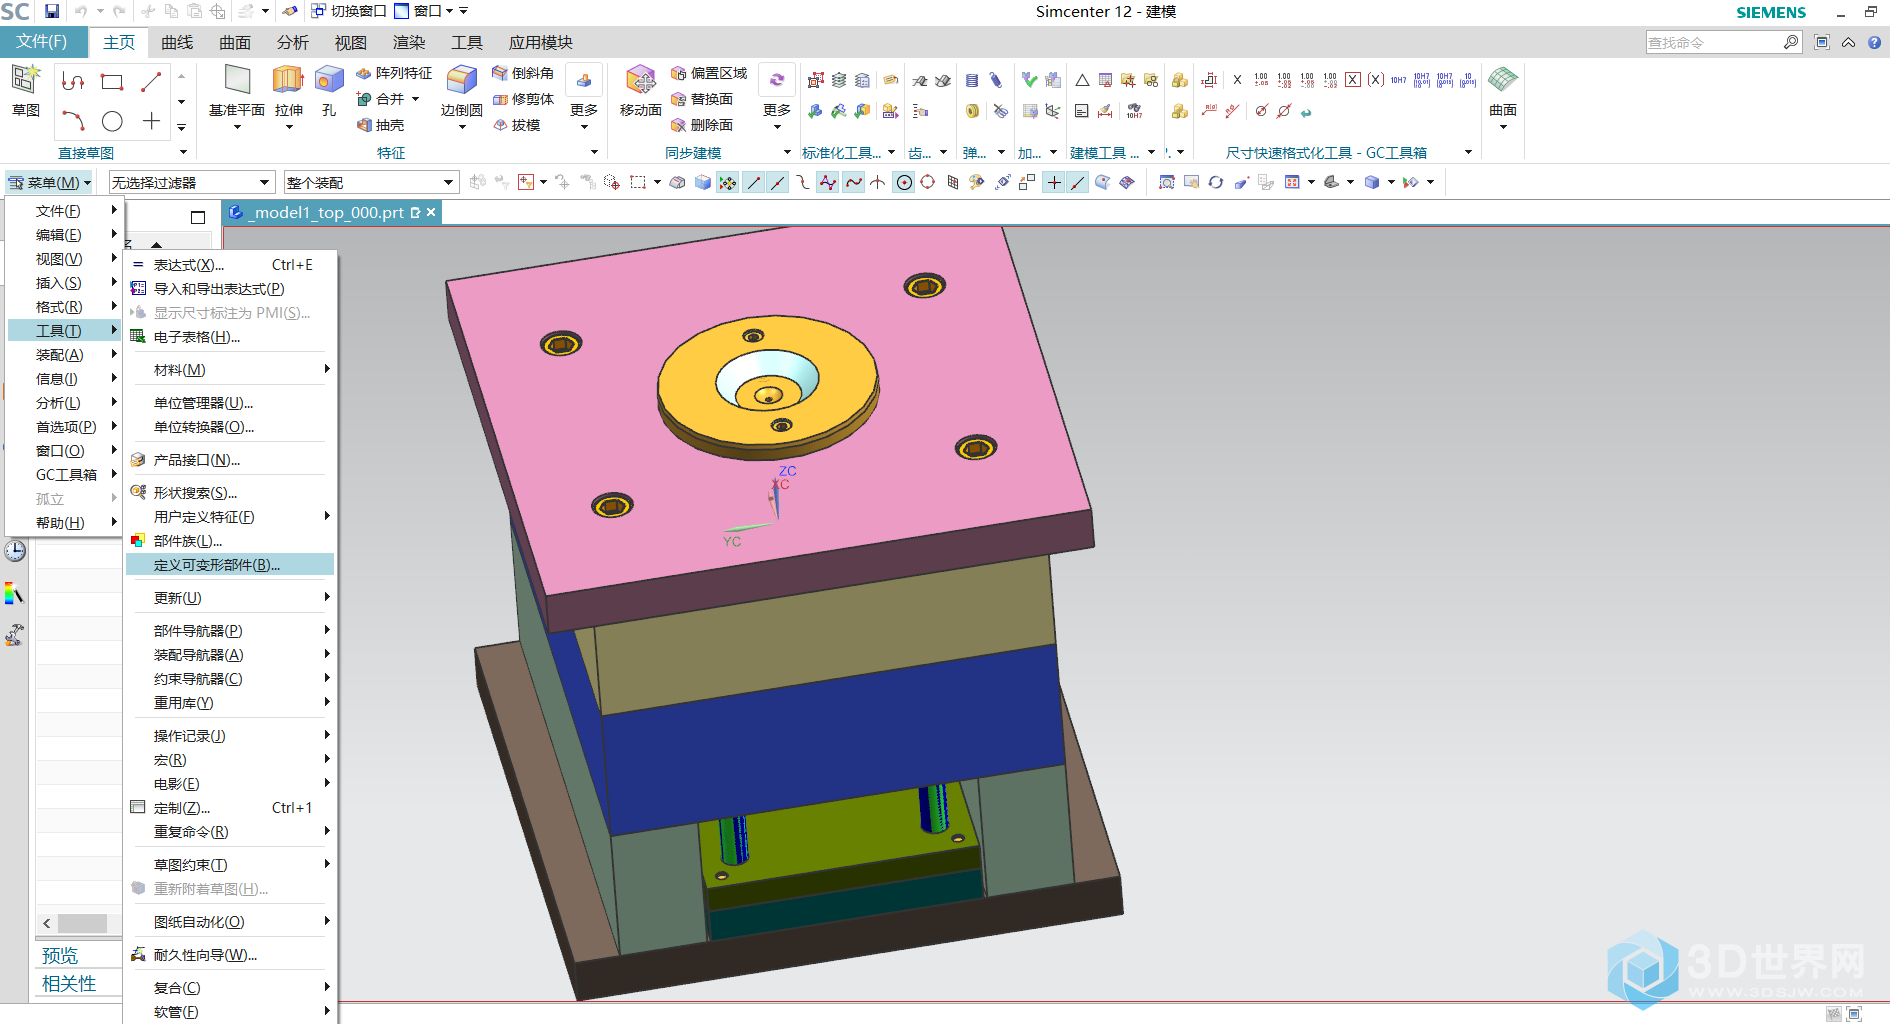Expand the Synchronous Modeling (同步建模) group arrow
The image size is (1890, 1024).
point(786,152)
